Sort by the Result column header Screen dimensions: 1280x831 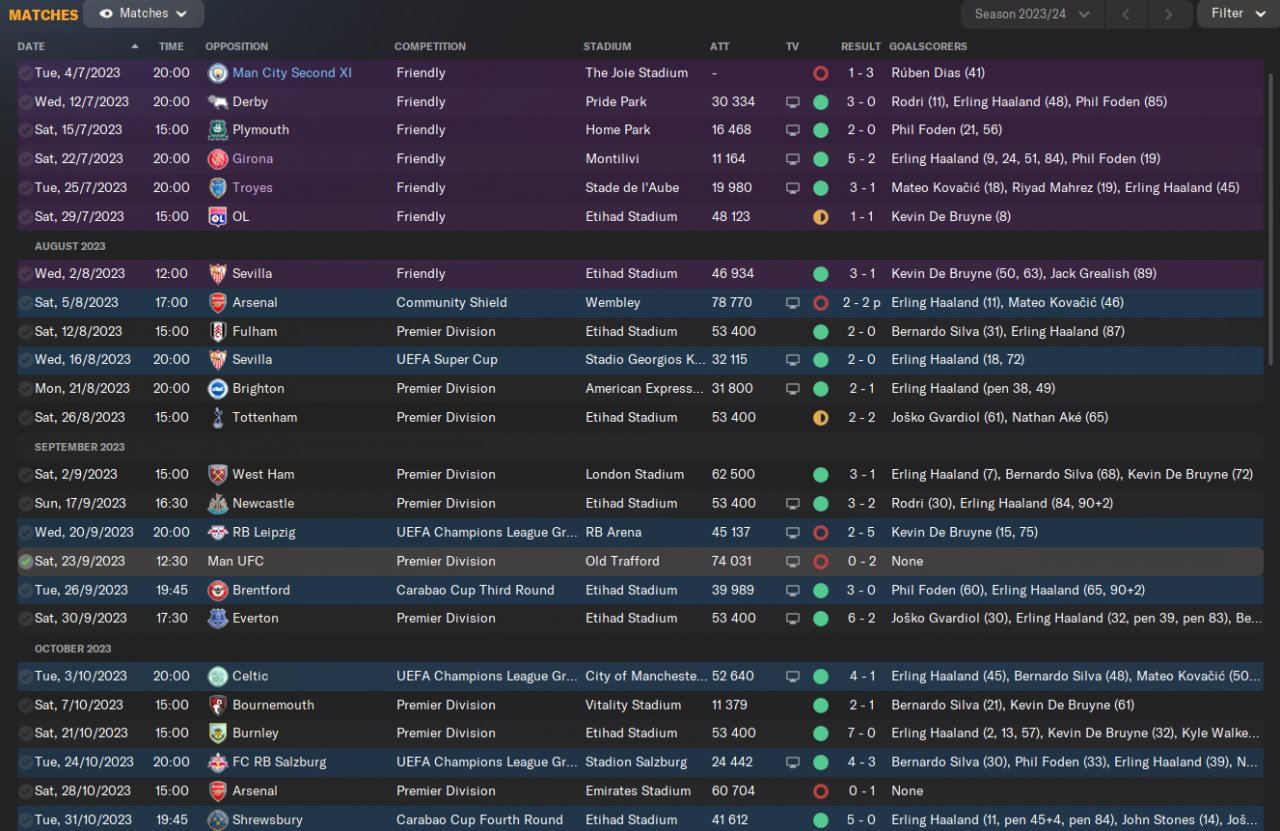pos(861,47)
